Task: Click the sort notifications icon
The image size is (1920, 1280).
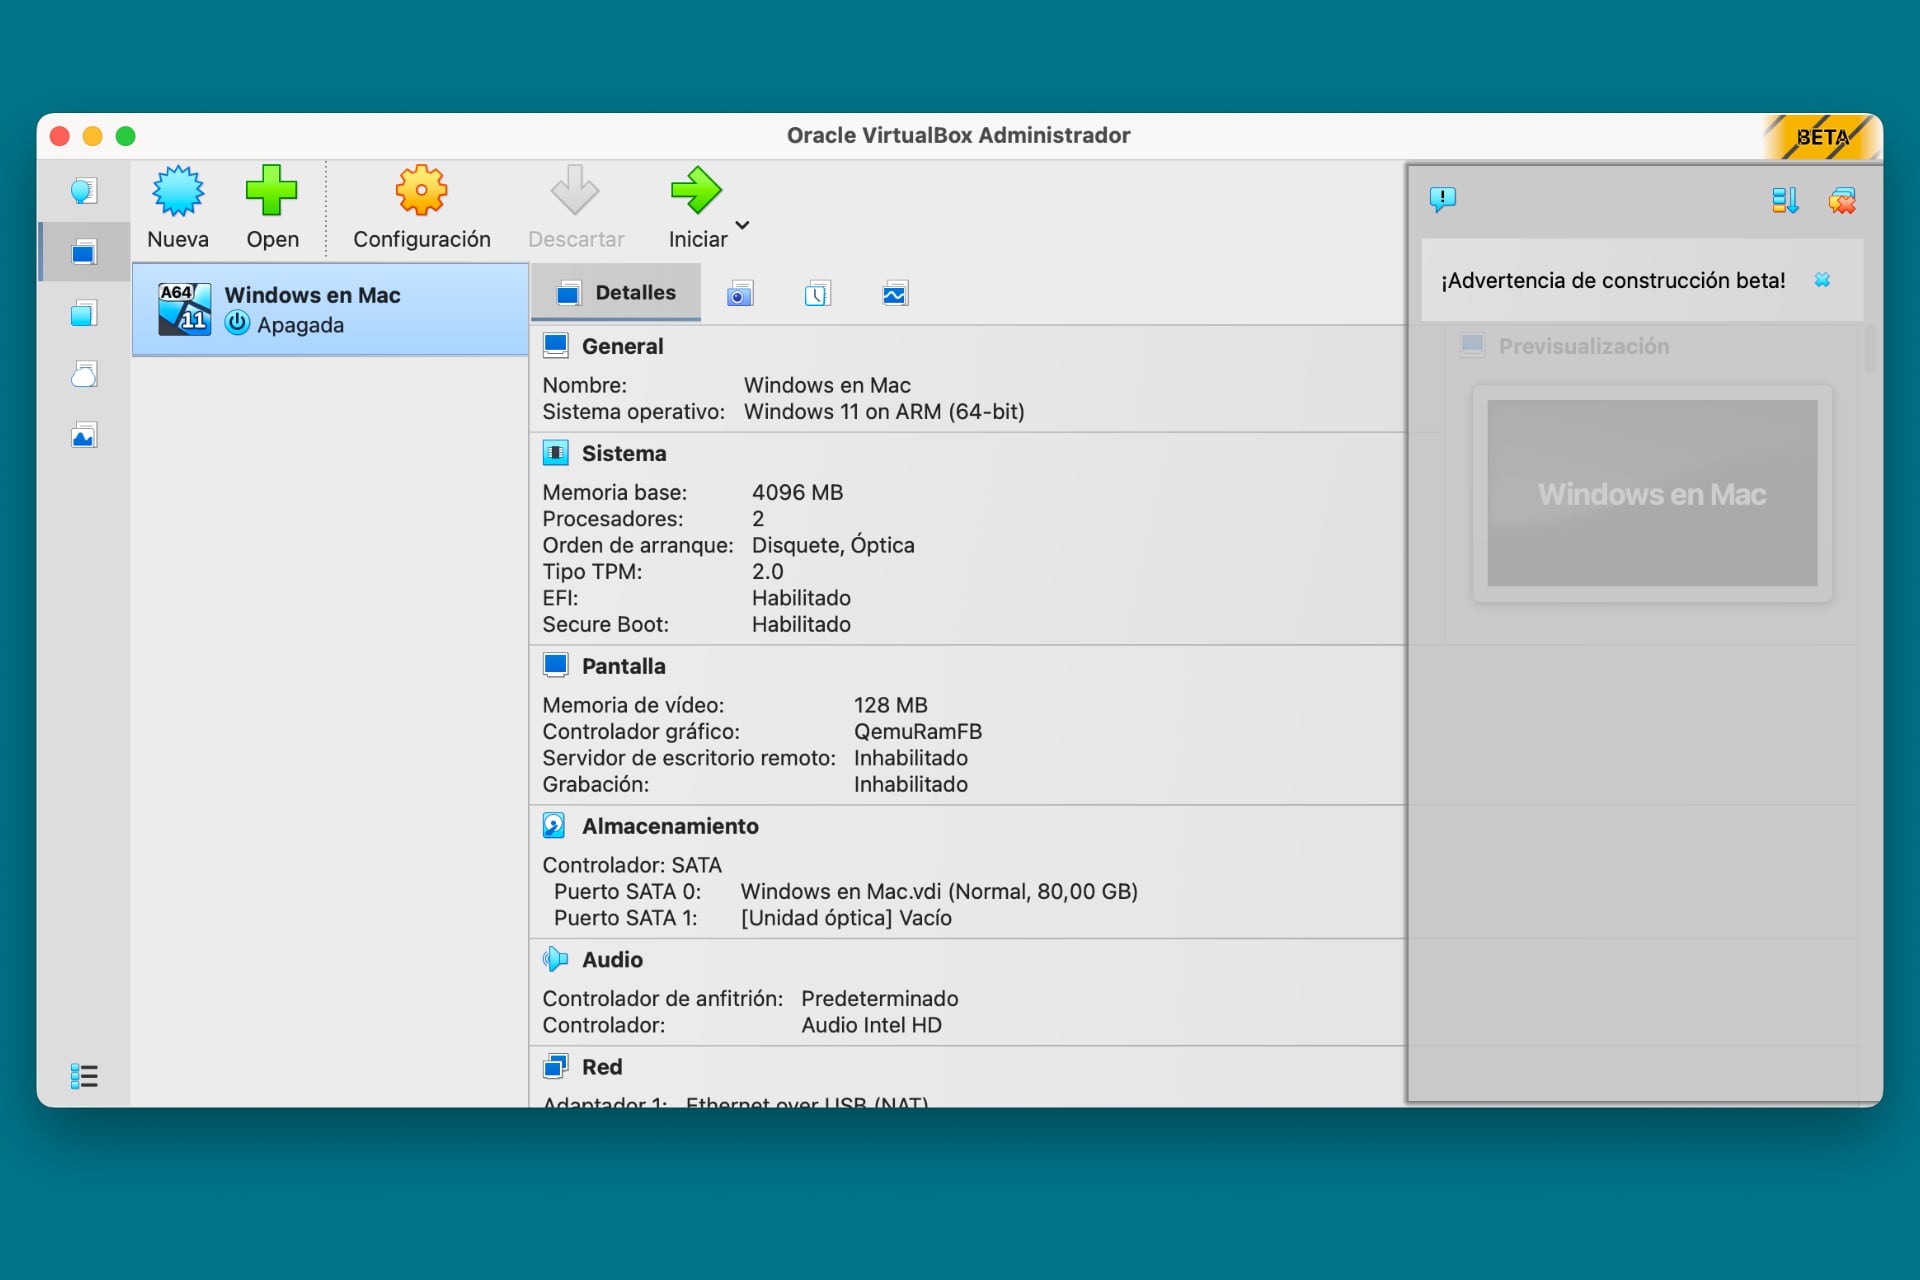Action: (1785, 200)
